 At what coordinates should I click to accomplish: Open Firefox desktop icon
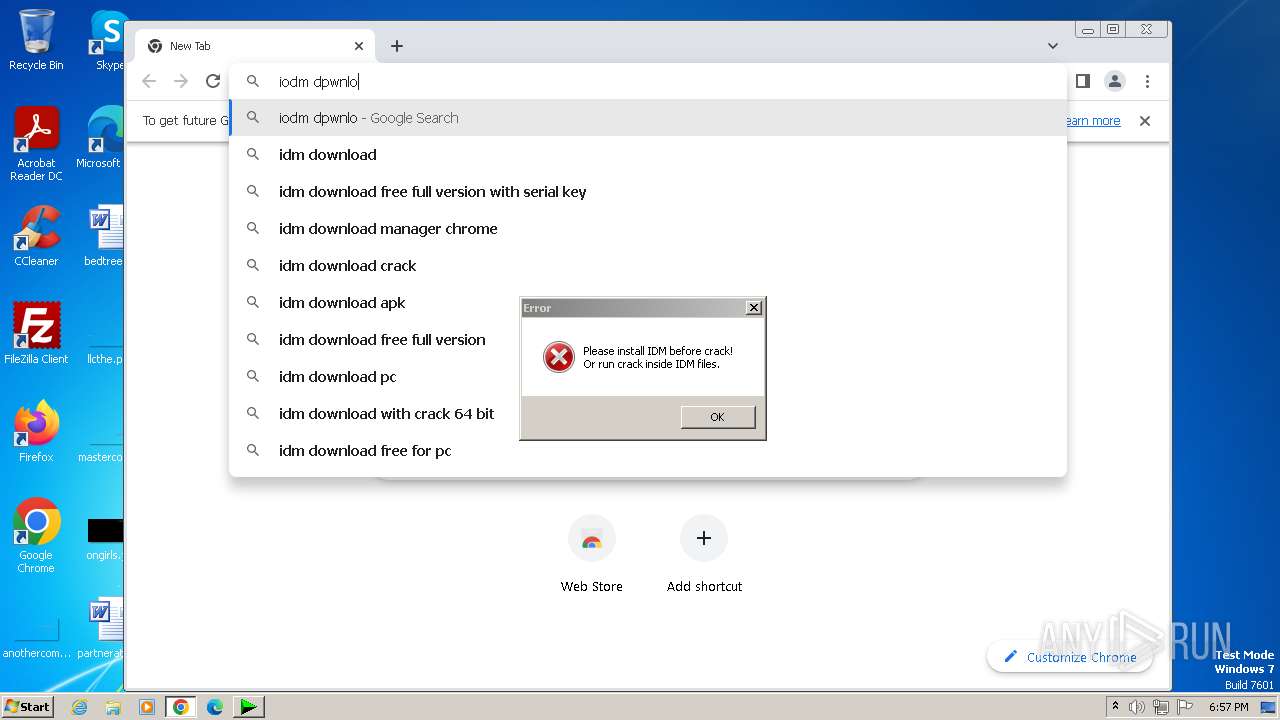pyautogui.click(x=36, y=432)
